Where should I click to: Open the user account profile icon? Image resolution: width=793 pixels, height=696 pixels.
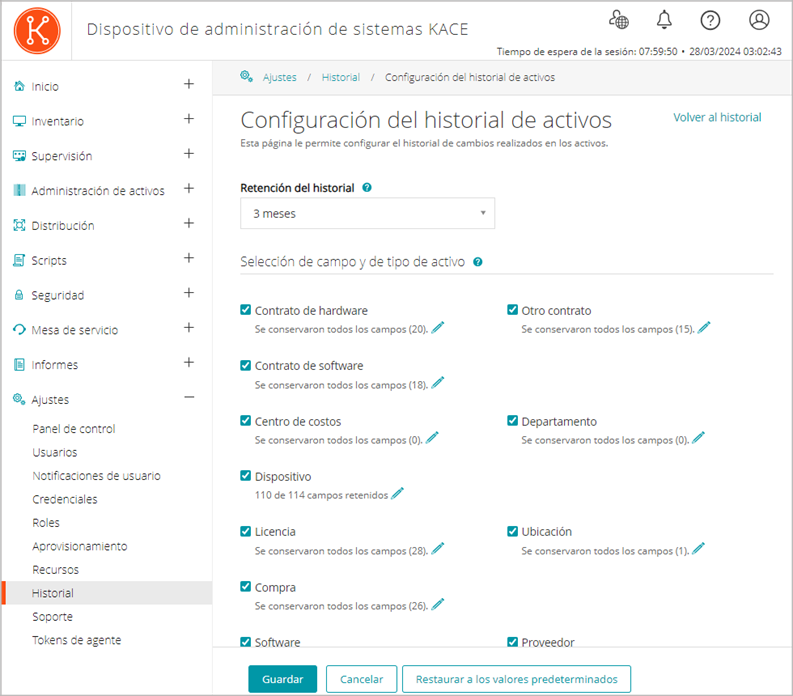click(759, 20)
